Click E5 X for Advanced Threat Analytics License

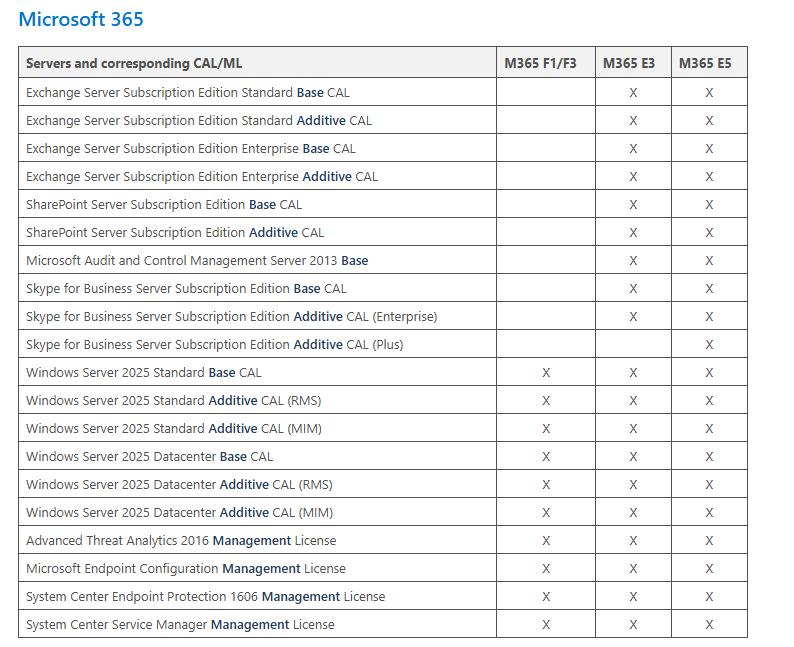(709, 541)
